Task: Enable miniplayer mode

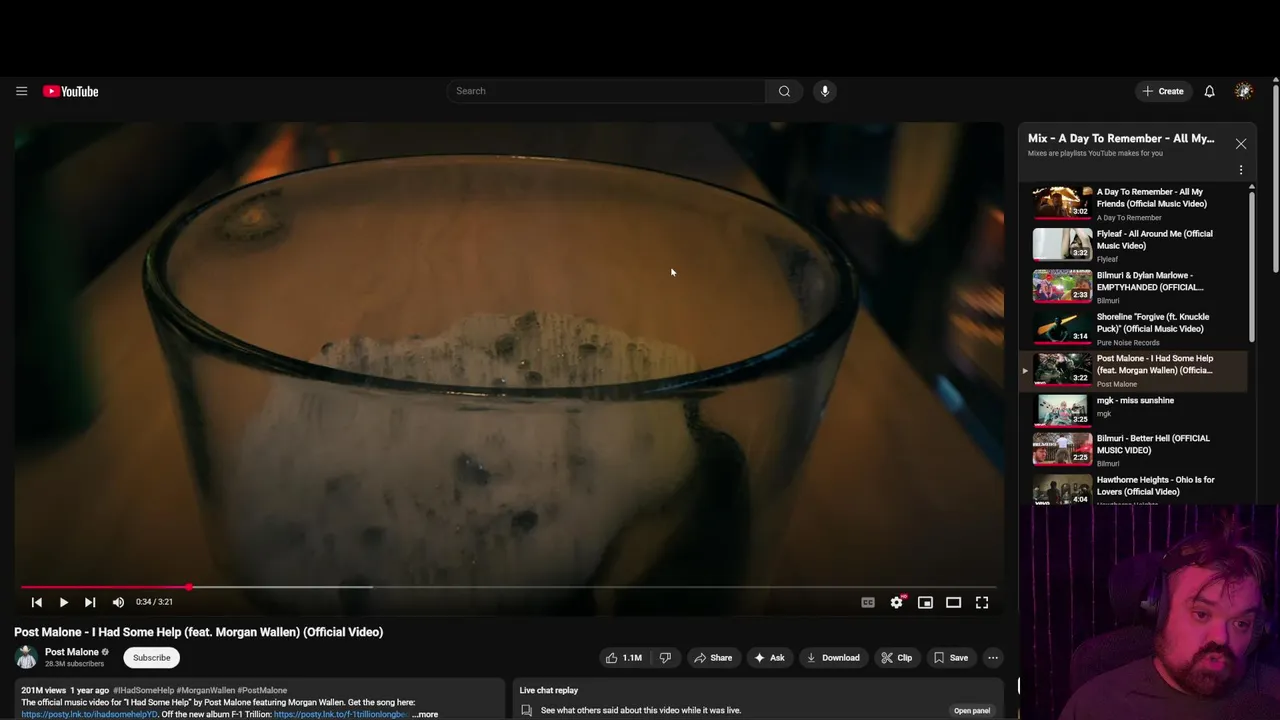Action: tap(925, 602)
